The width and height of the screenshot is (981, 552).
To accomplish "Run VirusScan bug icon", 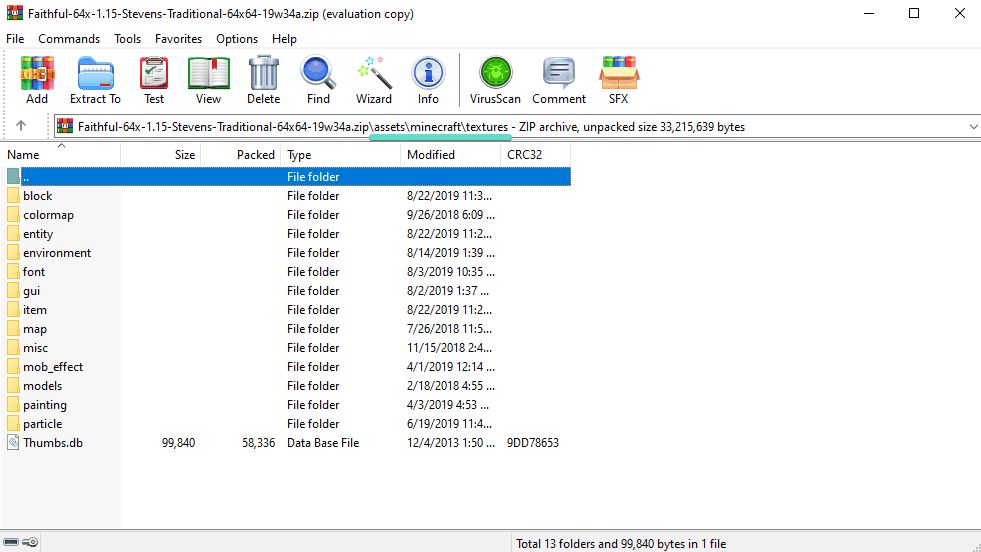I will 495,73.
